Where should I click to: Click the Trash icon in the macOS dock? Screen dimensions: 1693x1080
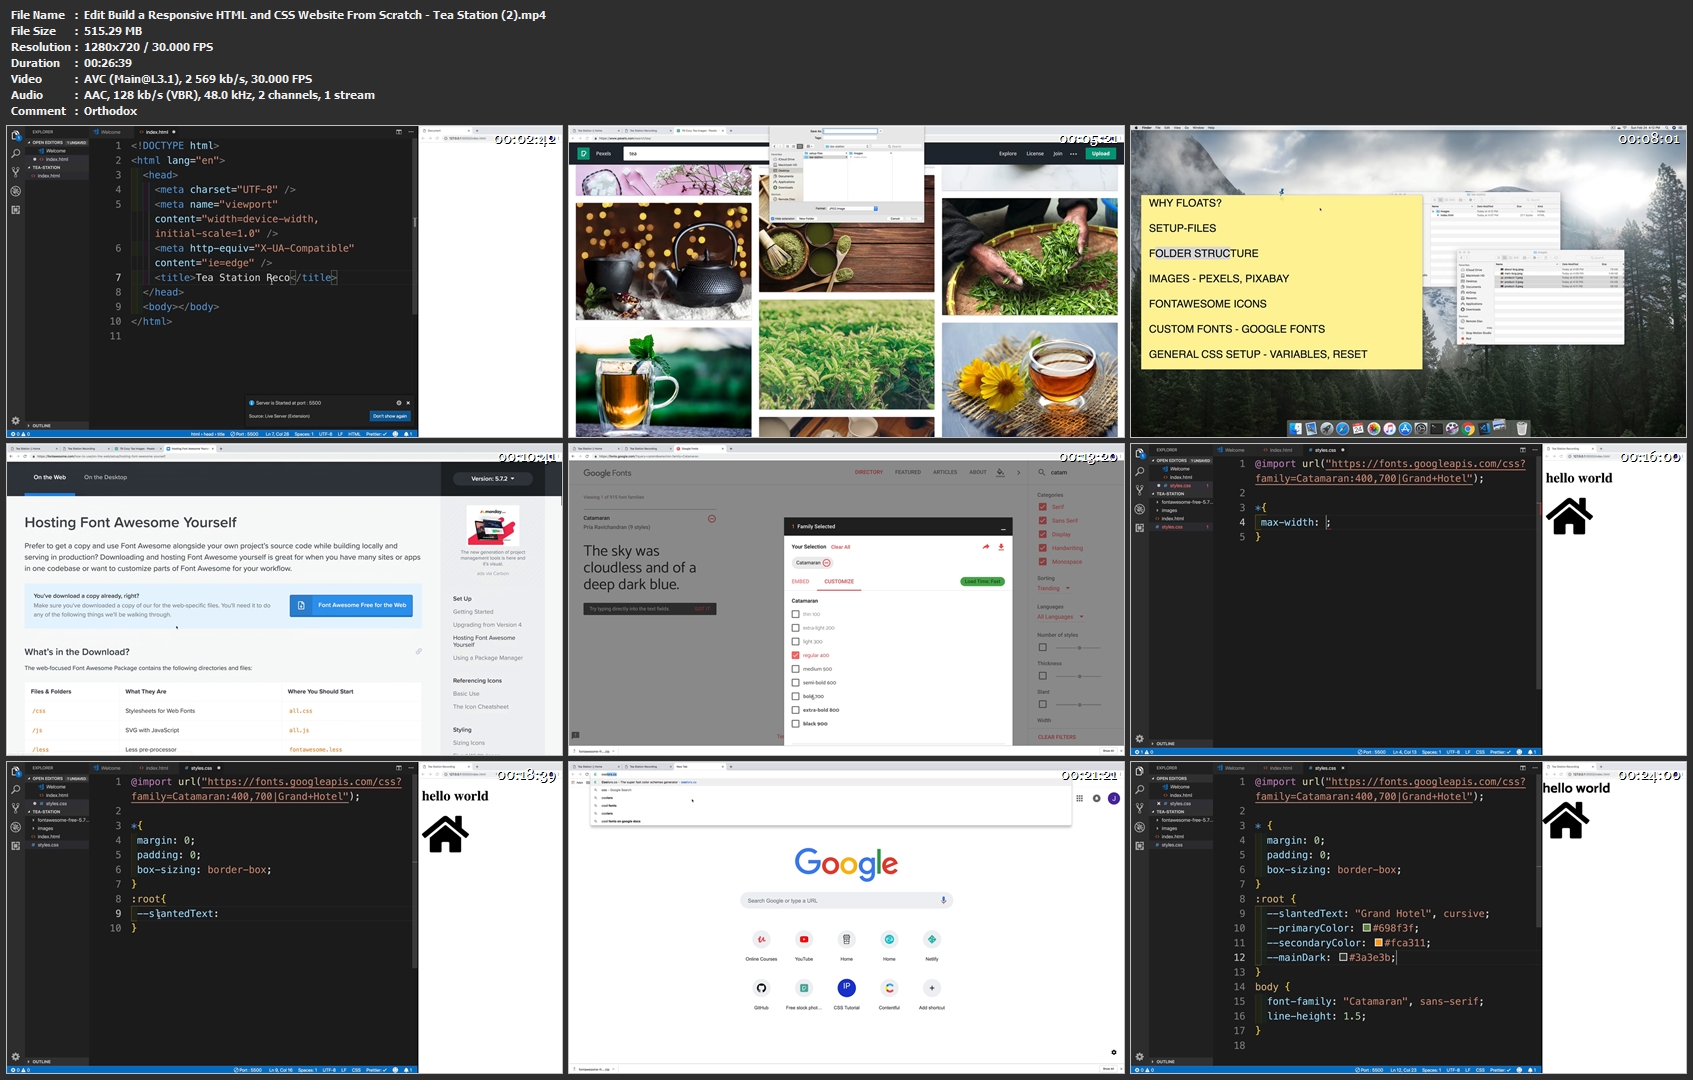tap(1522, 428)
